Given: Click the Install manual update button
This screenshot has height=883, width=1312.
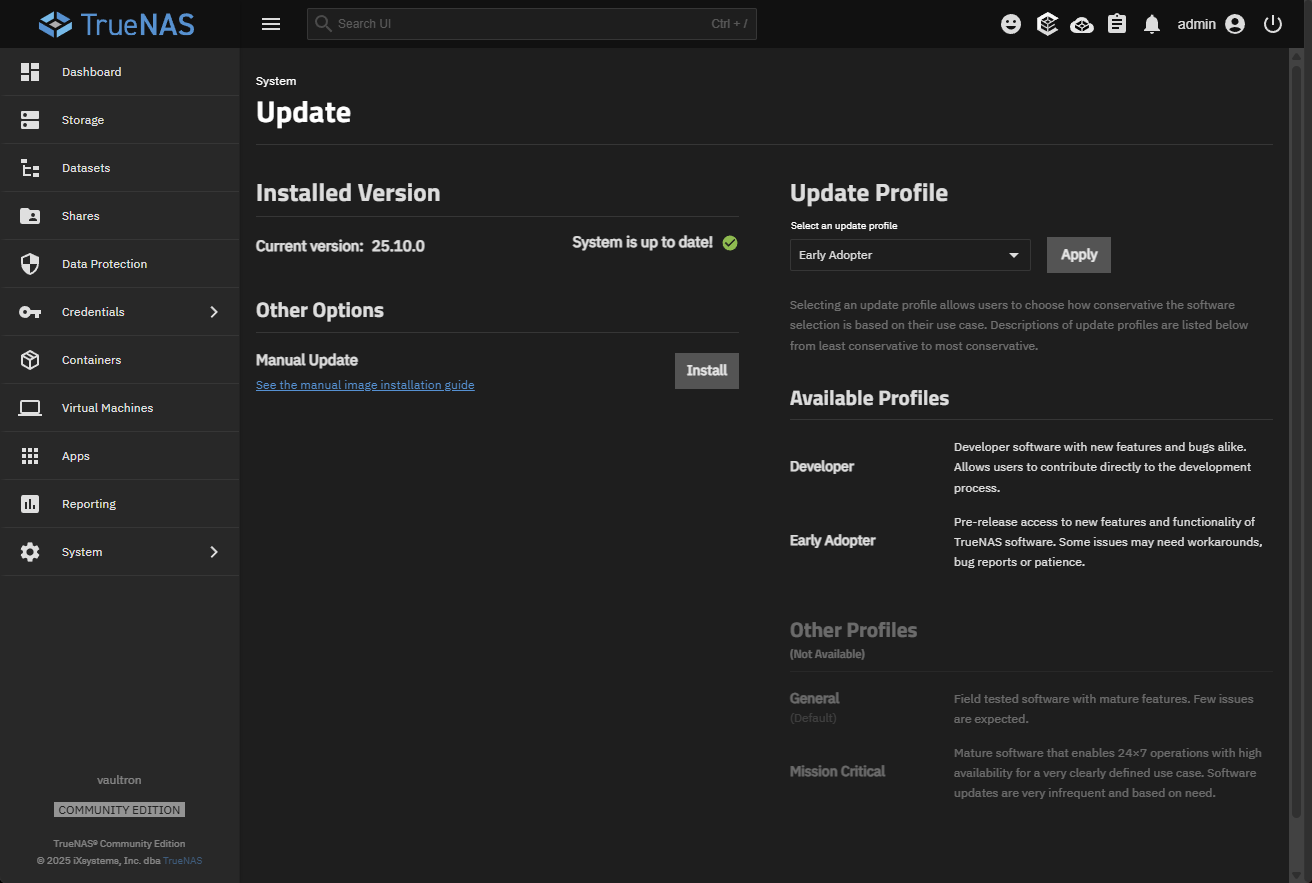Looking at the screenshot, I should pos(706,371).
